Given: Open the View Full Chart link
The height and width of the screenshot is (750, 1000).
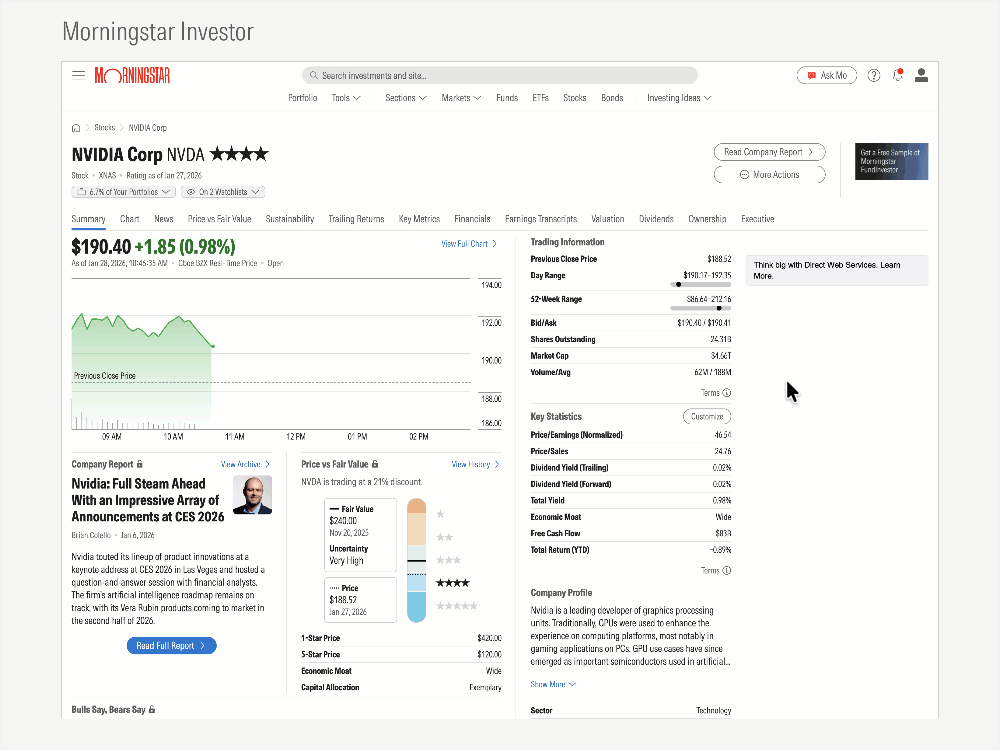Looking at the screenshot, I should coord(469,244).
